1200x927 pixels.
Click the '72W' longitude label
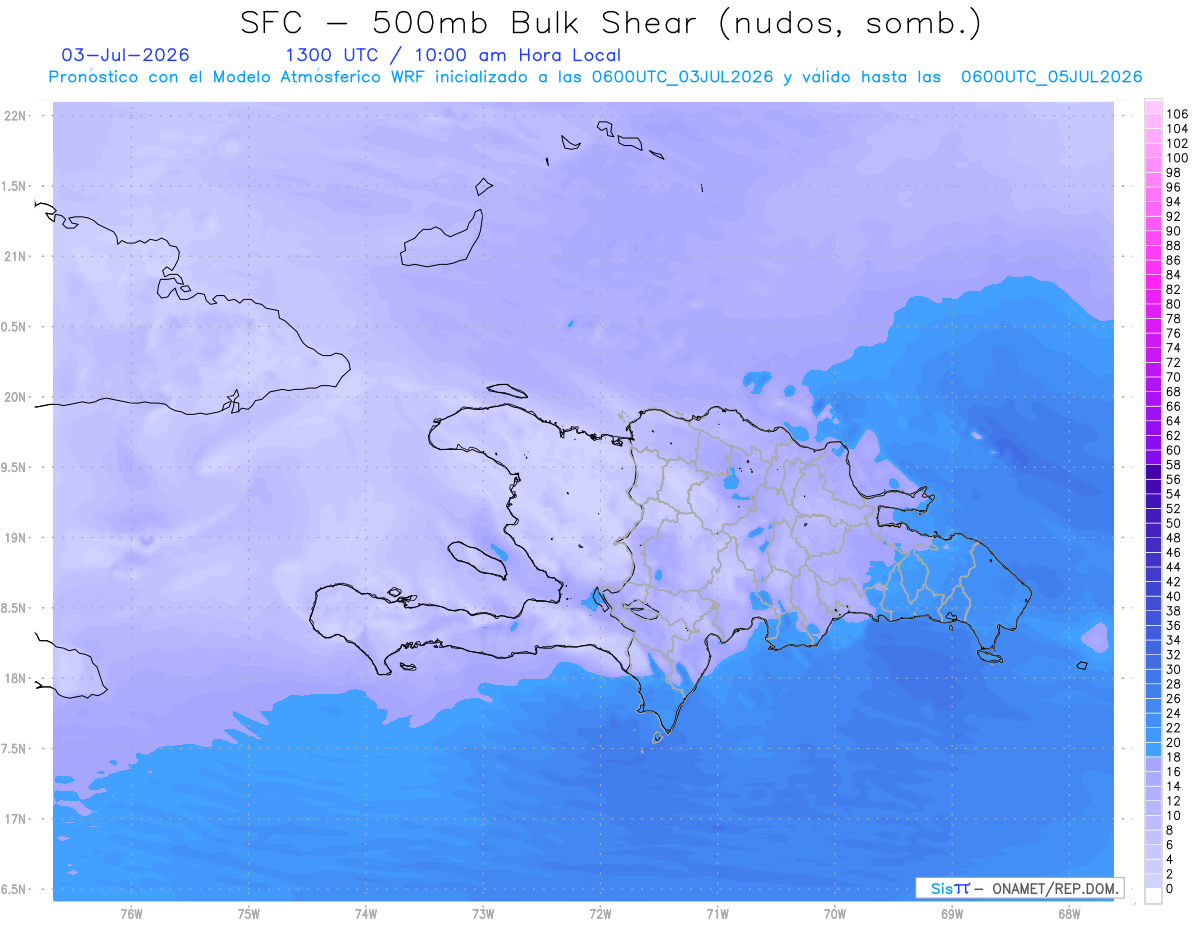point(600,913)
